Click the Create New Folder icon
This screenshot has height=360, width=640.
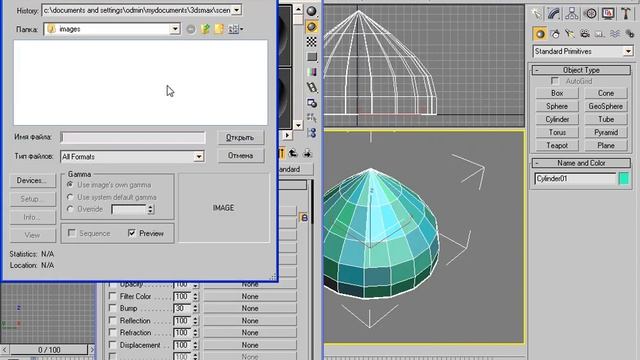[219, 29]
